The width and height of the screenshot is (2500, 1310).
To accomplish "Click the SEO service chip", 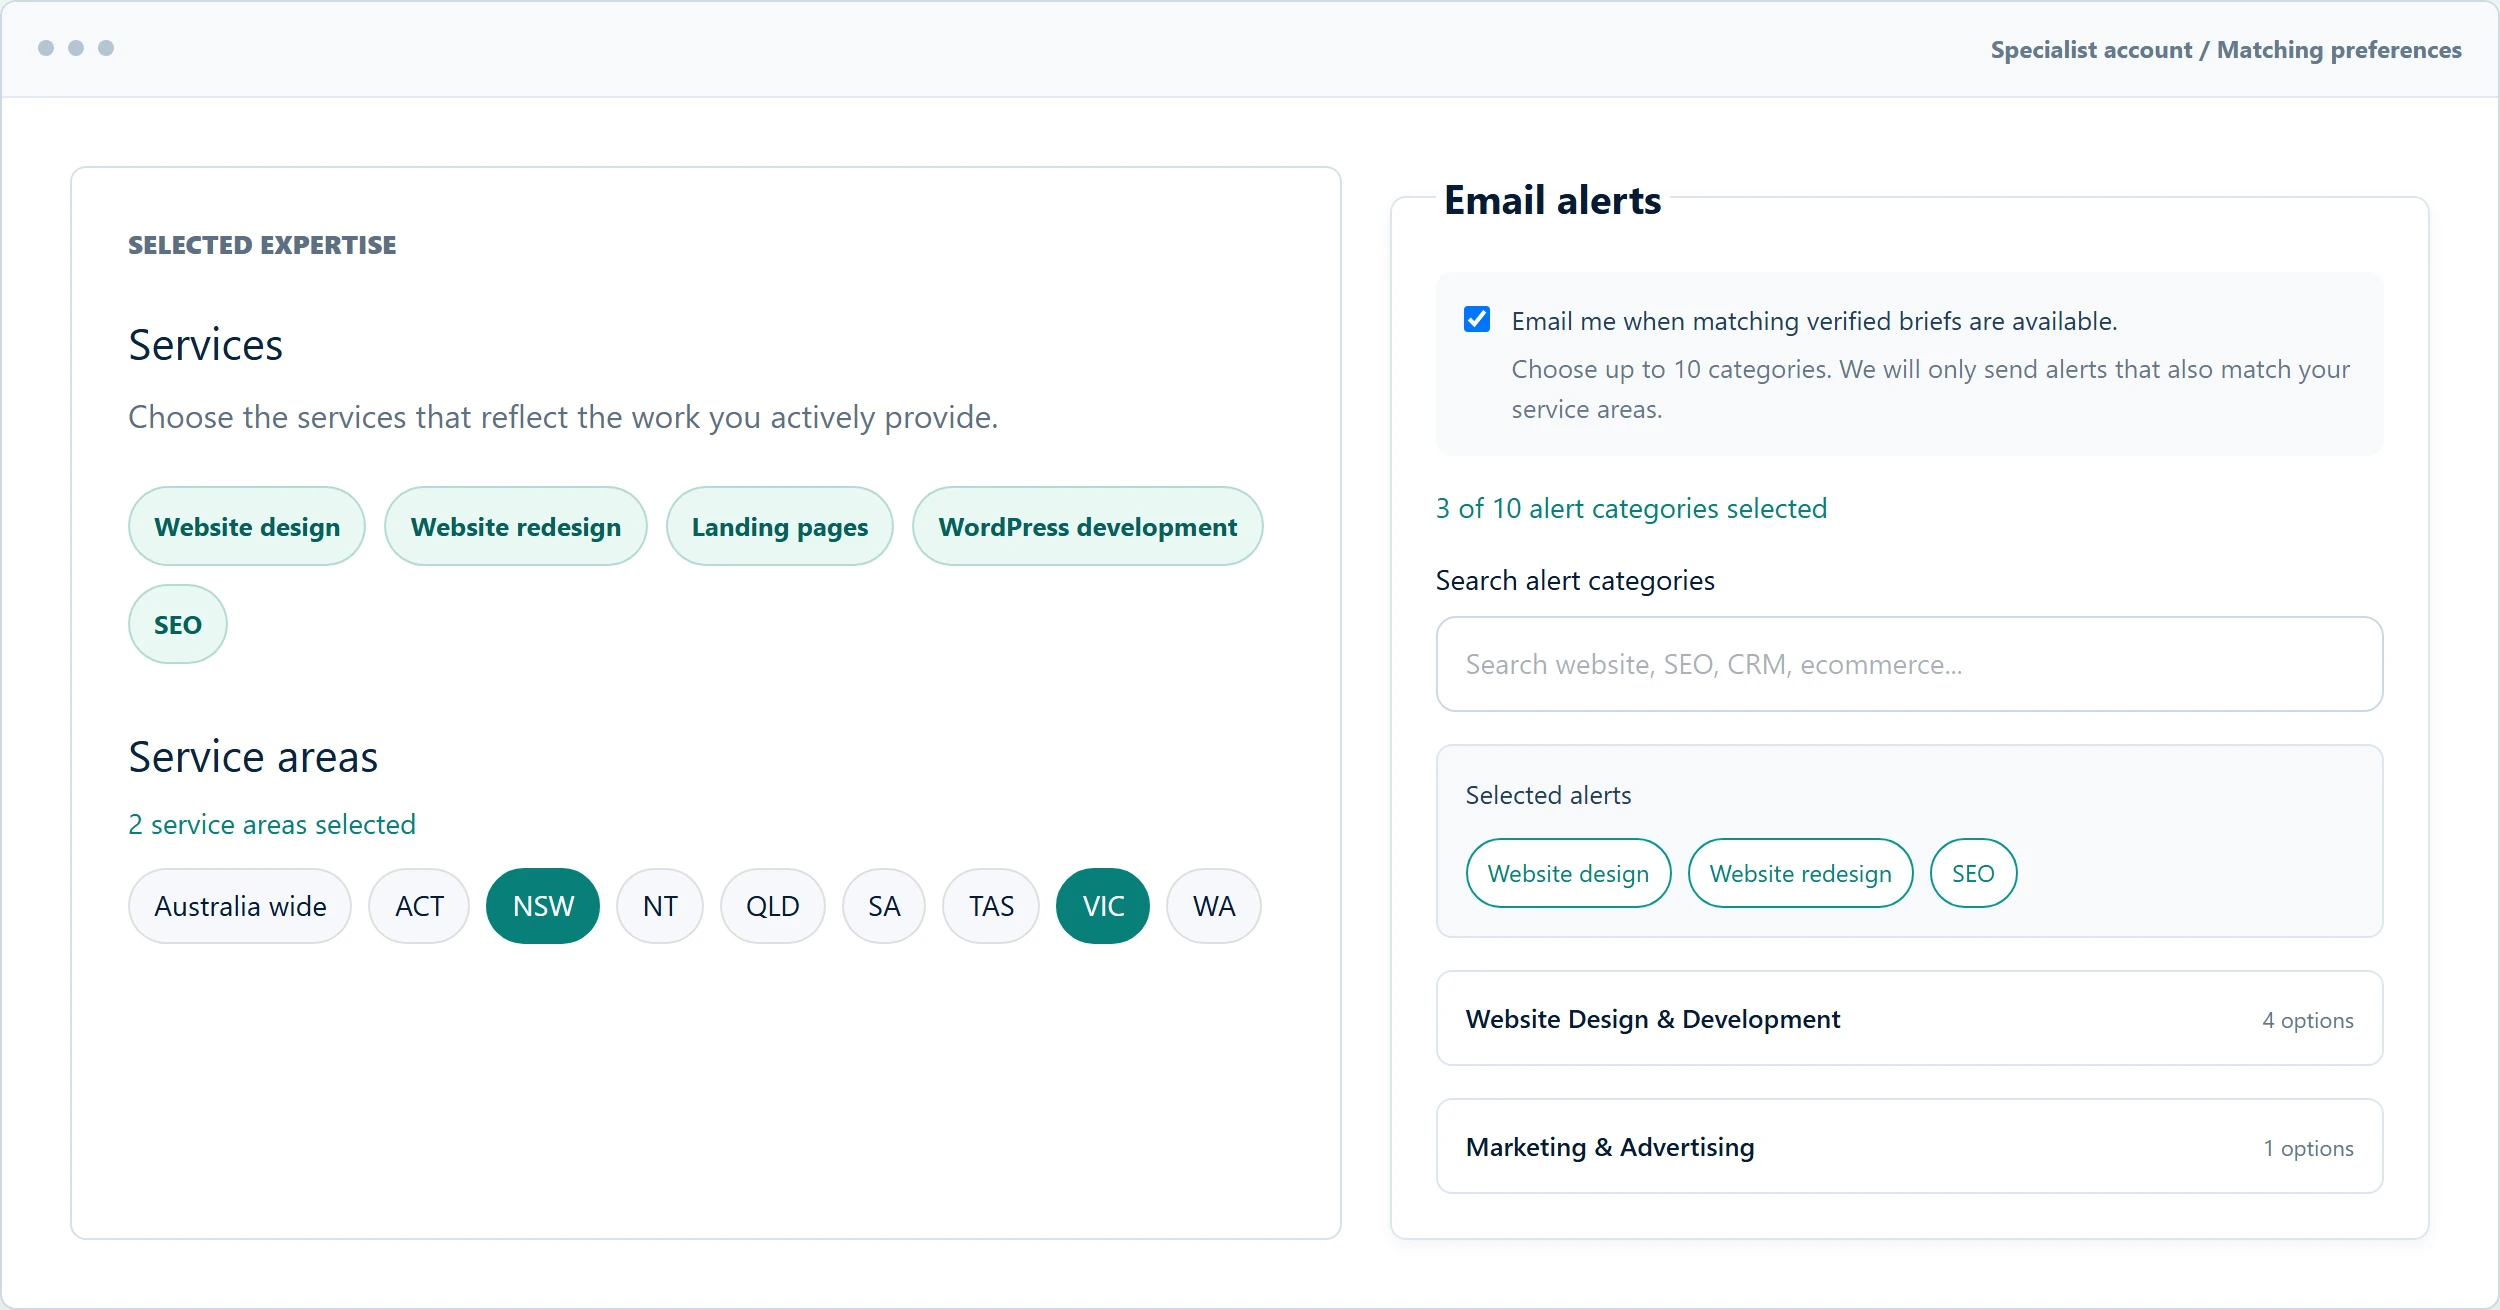I will click(x=178, y=625).
